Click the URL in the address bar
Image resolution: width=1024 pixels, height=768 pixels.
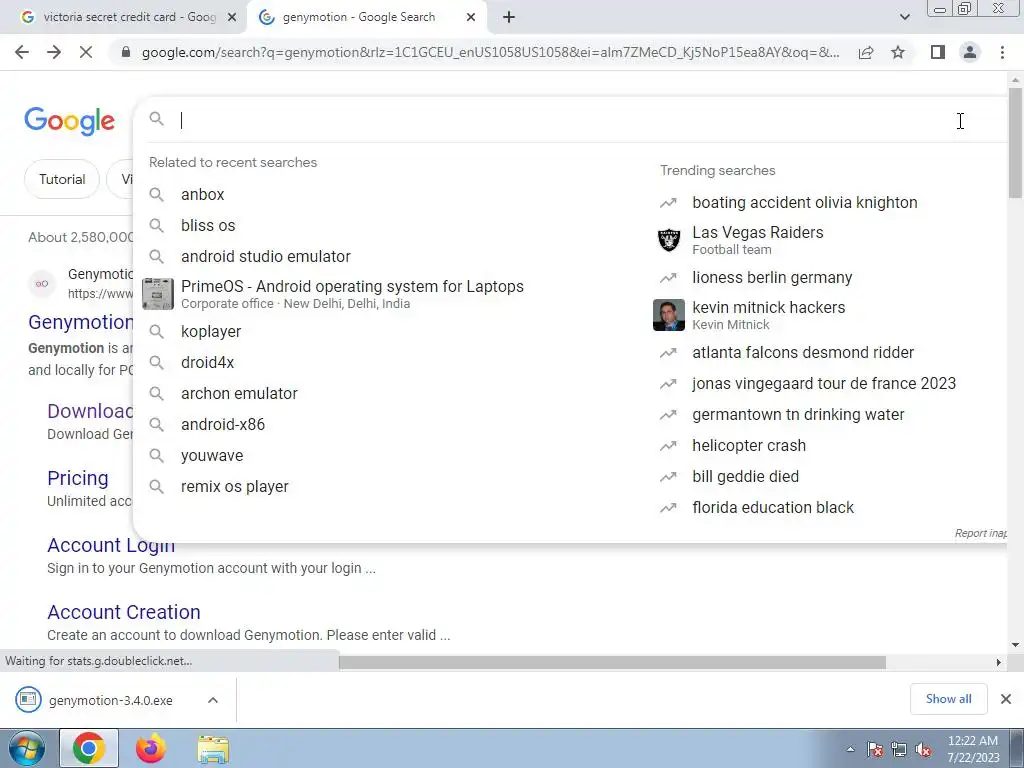490,52
